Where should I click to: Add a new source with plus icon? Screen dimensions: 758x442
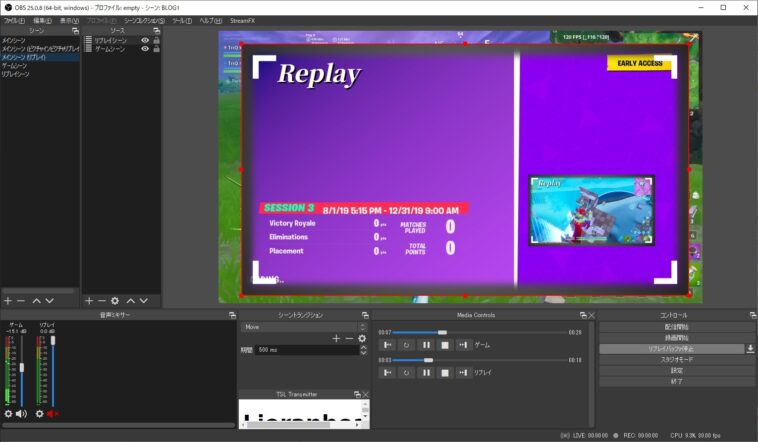coord(89,301)
